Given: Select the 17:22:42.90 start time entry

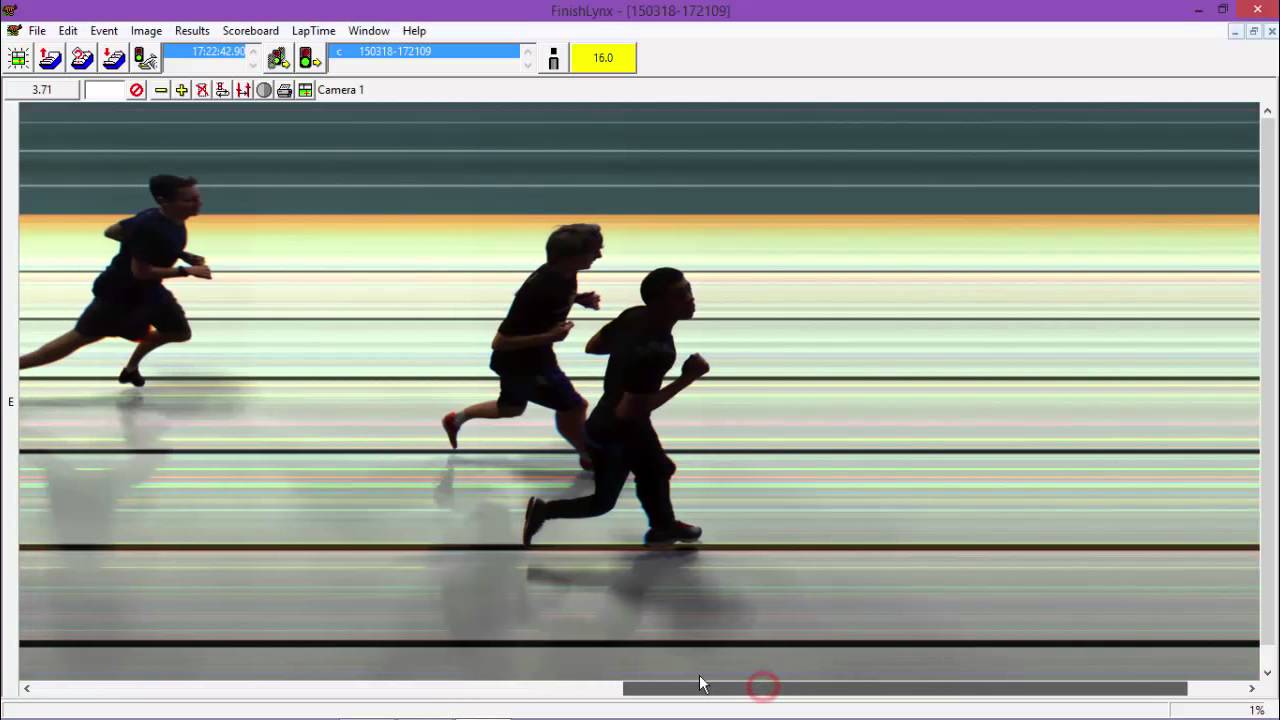Looking at the screenshot, I should pyautogui.click(x=204, y=51).
